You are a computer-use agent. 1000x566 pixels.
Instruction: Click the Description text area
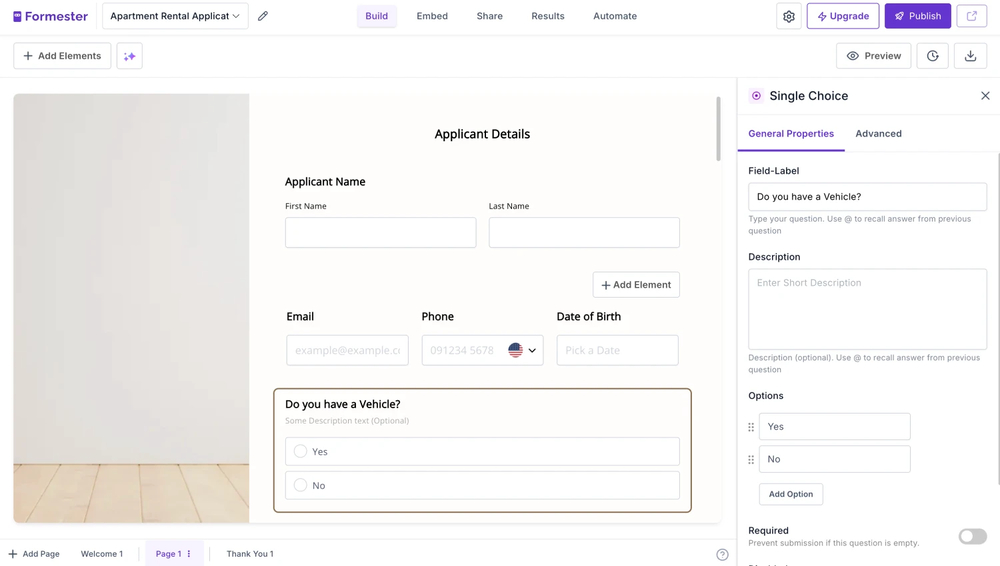tap(867, 308)
